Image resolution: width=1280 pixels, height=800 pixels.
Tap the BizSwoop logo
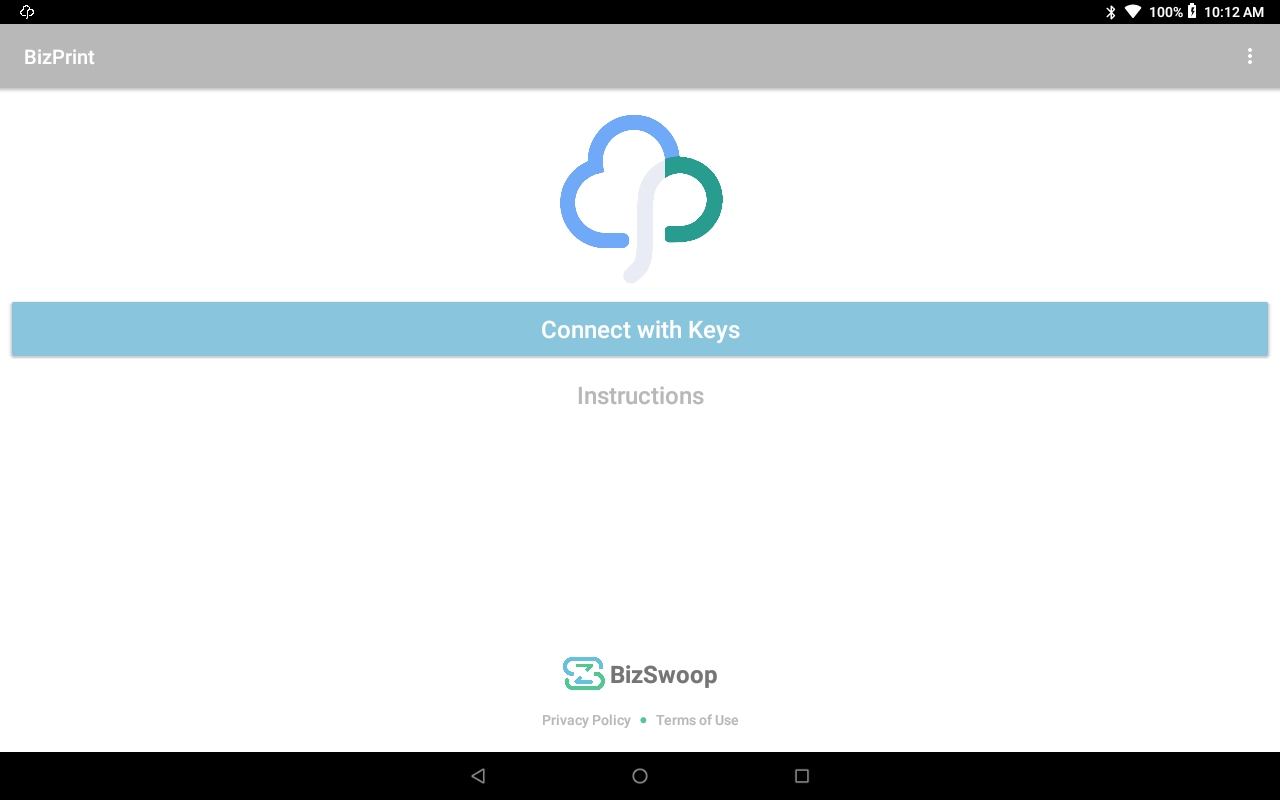640,674
